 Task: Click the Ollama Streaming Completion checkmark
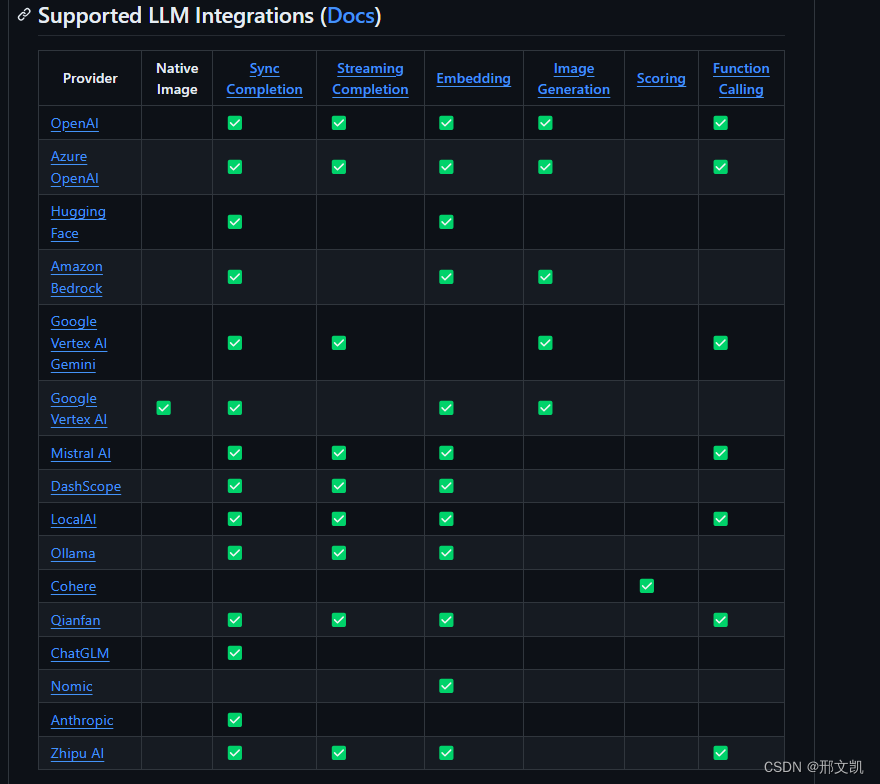point(339,553)
